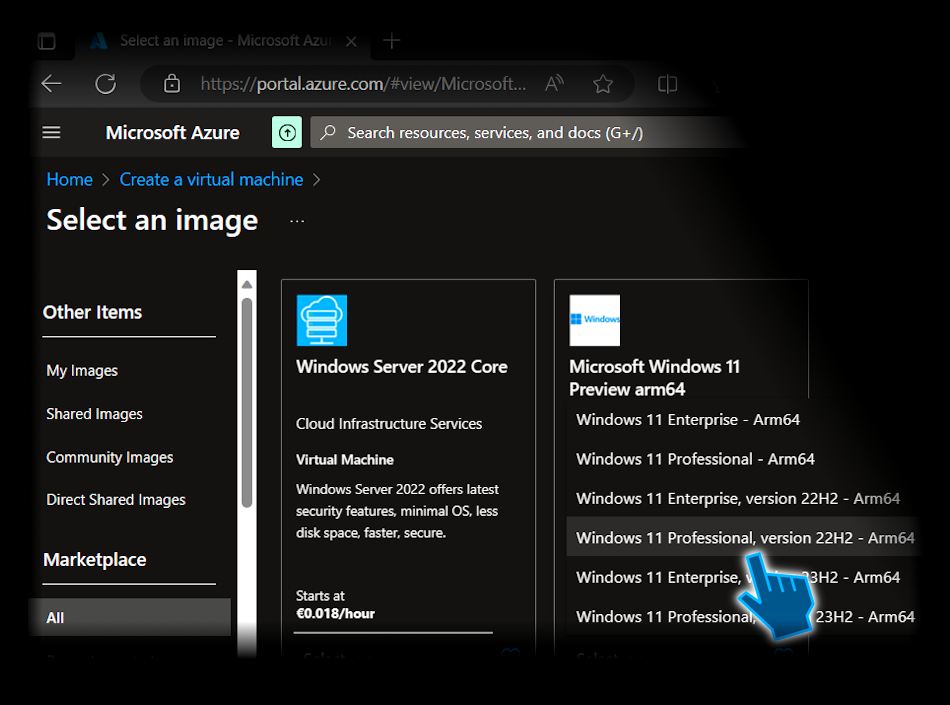Click the €0.018/hour price text
This screenshot has width=950, height=705.
pyautogui.click(x=335, y=614)
